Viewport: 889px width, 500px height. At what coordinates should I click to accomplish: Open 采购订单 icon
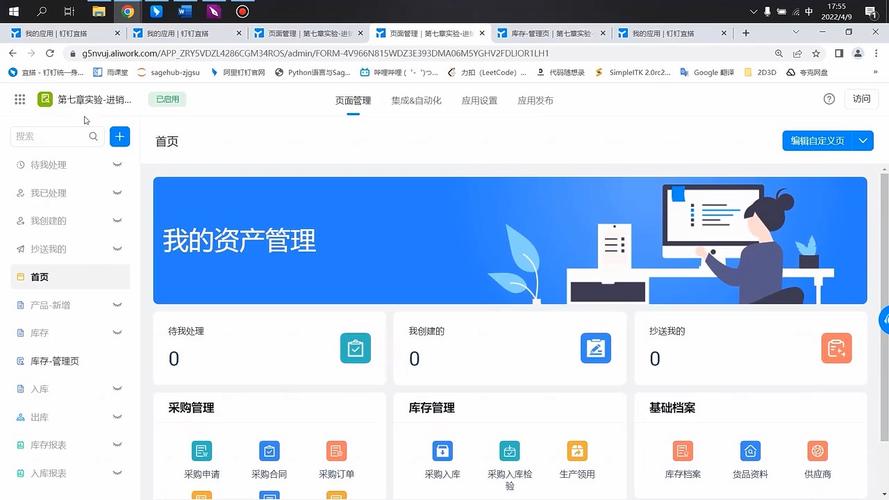point(336,451)
